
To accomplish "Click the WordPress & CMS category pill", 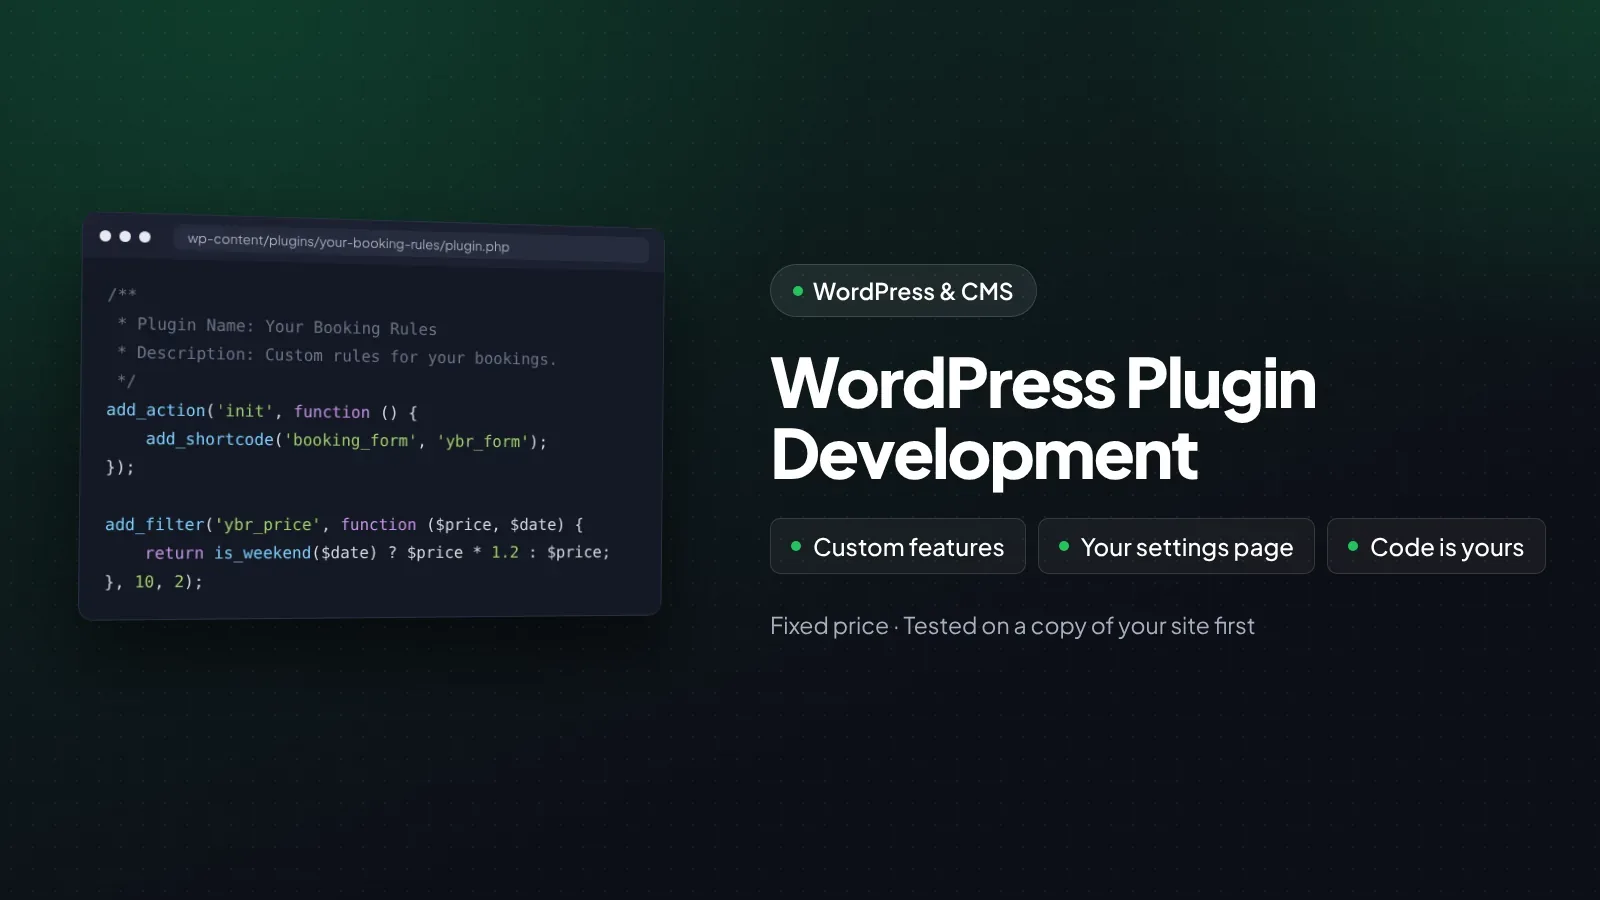I will (x=903, y=291).
